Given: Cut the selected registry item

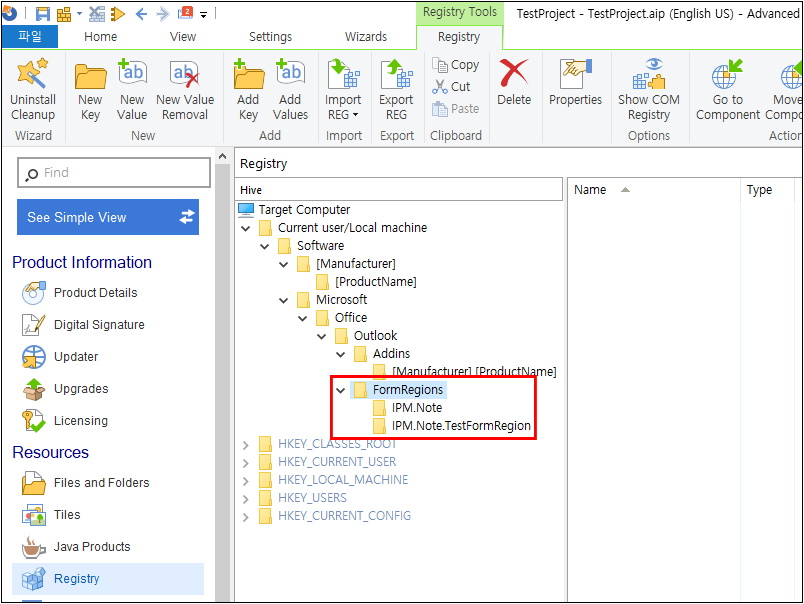Looking at the screenshot, I should tap(451, 87).
